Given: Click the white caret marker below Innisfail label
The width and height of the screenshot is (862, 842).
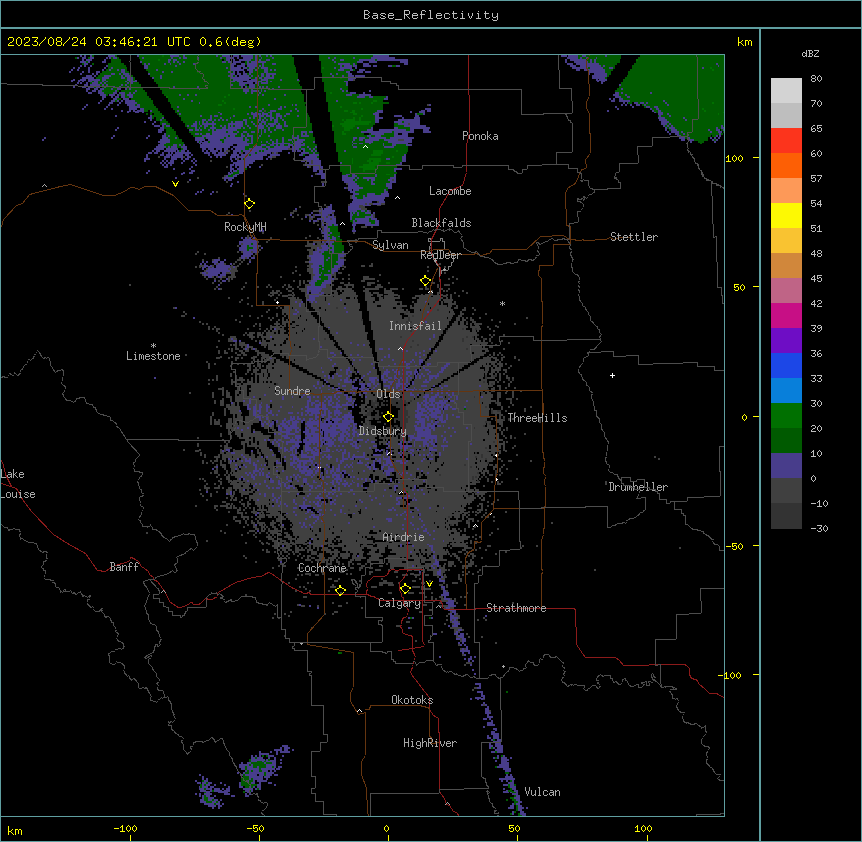Looking at the screenshot, I should pyautogui.click(x=400, y=348).
